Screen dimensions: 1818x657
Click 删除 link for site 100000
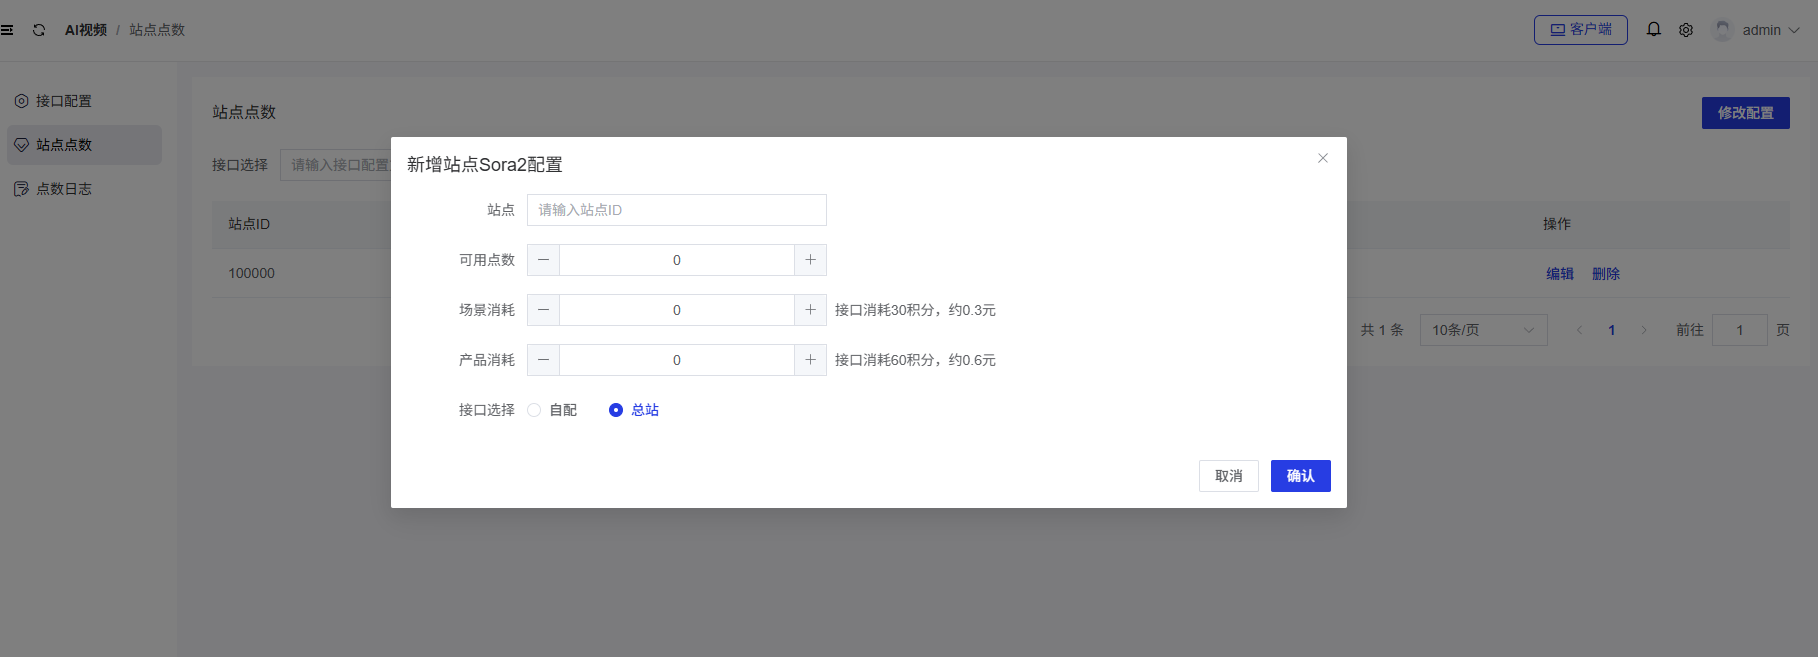click(1605, 274)
